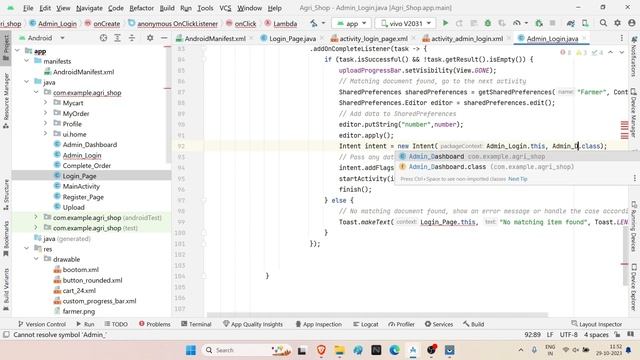
Task: Switch to Login_Page.java tab
Action: tap(292, 38)
